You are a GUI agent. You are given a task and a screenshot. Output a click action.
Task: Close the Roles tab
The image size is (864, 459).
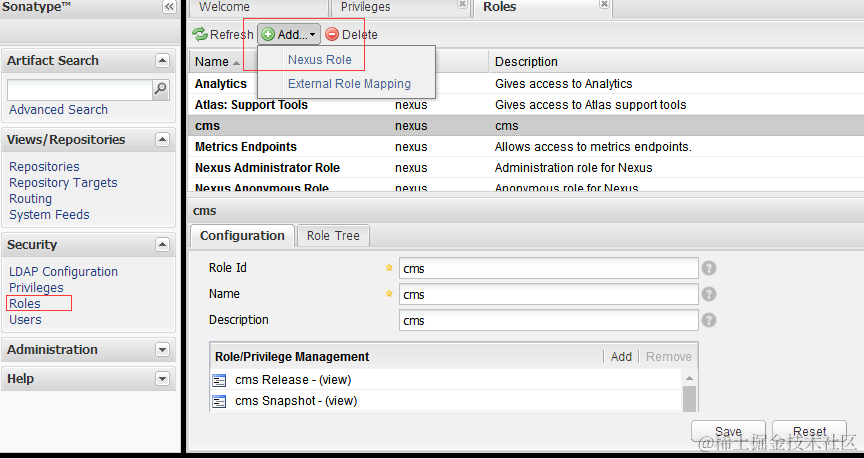coord(604,4)
